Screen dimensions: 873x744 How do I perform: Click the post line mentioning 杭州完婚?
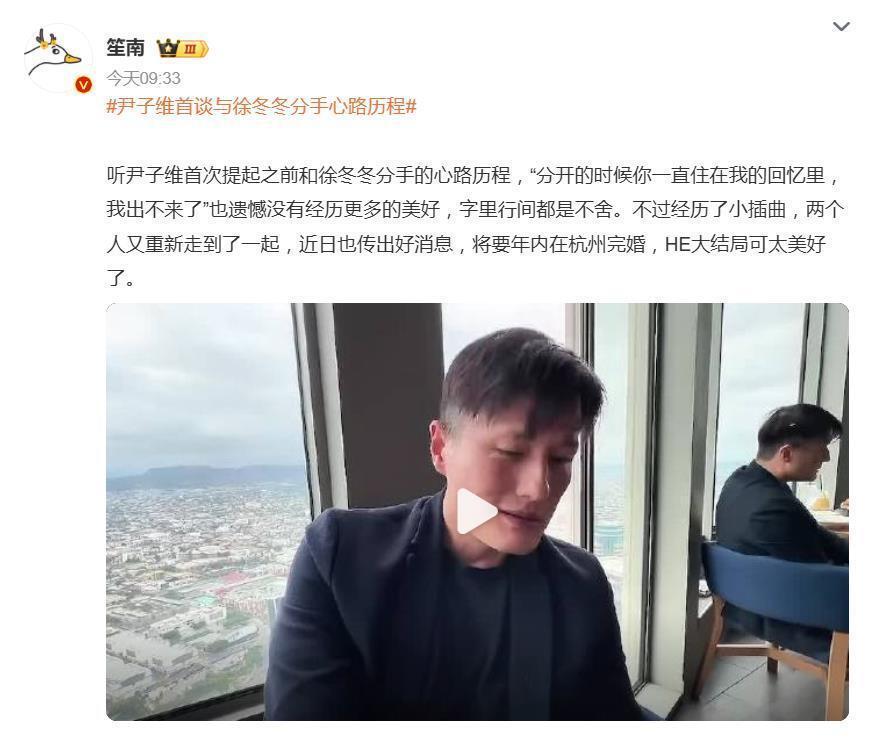pos(466,244)
